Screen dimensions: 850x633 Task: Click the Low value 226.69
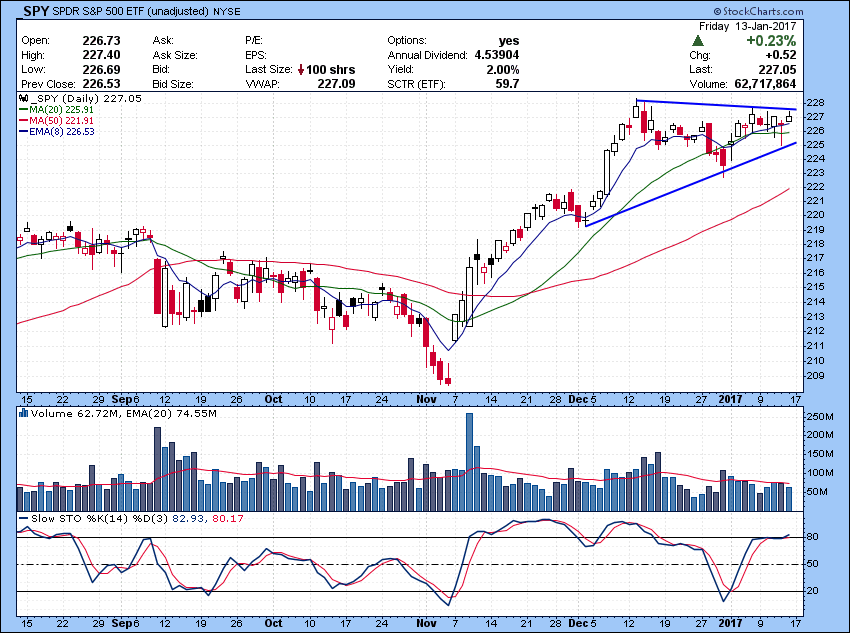point(101,69)
